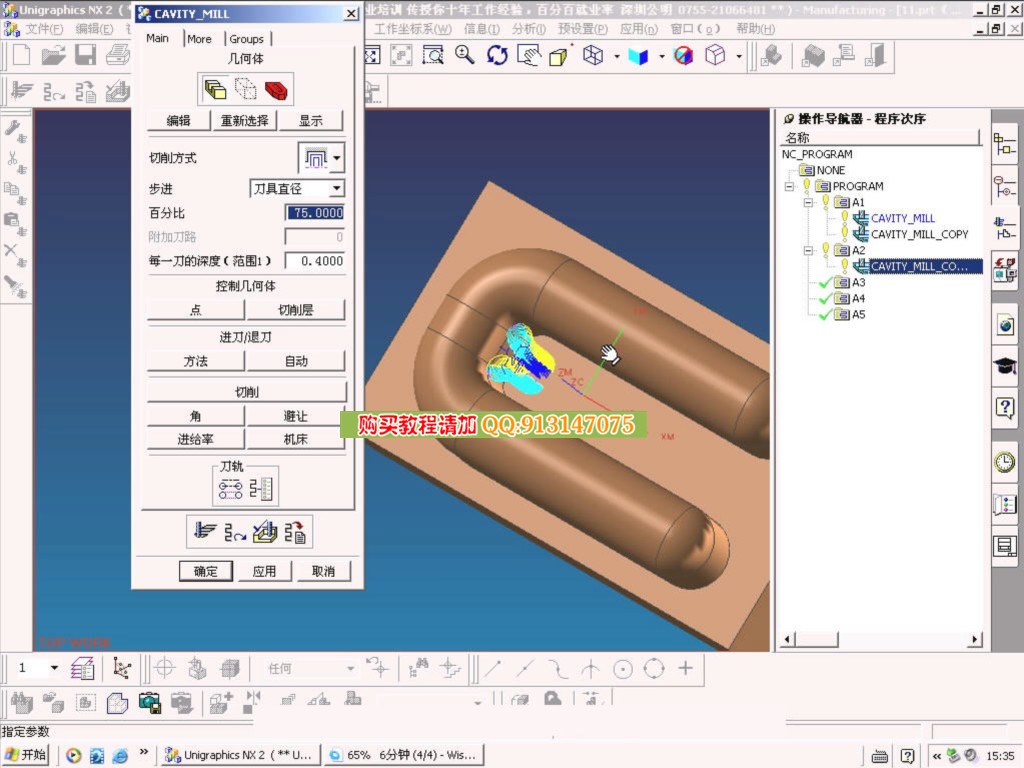The image size is (1024, 768).
Task: Click the Zoom magnifier icon in toolbar
Action: click(465, 55)
